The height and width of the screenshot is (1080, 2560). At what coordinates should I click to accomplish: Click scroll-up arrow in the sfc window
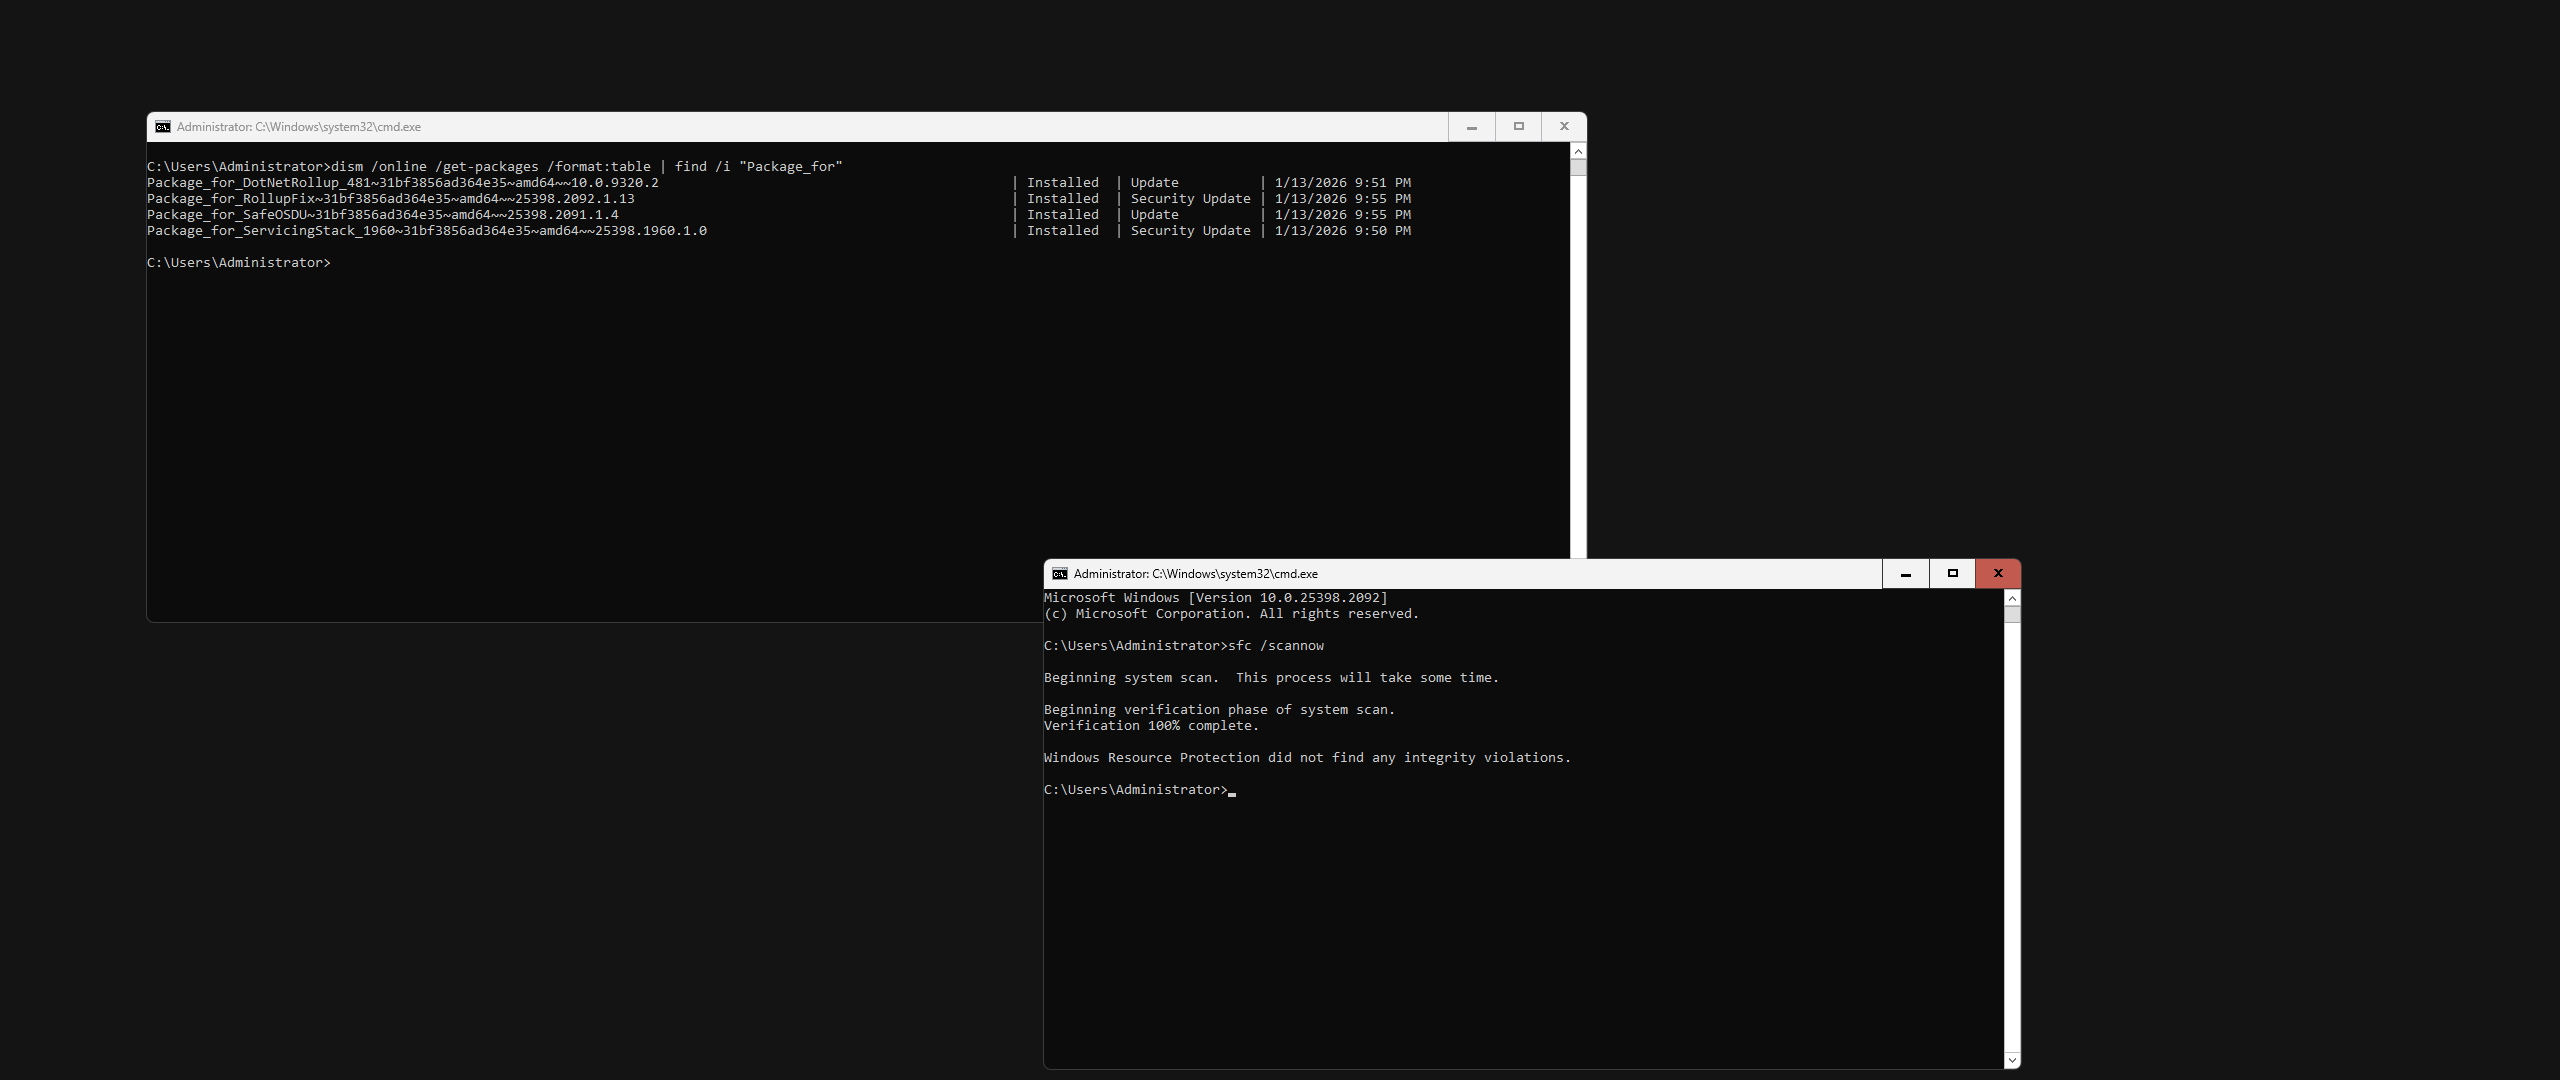[x=2012, y=598]
